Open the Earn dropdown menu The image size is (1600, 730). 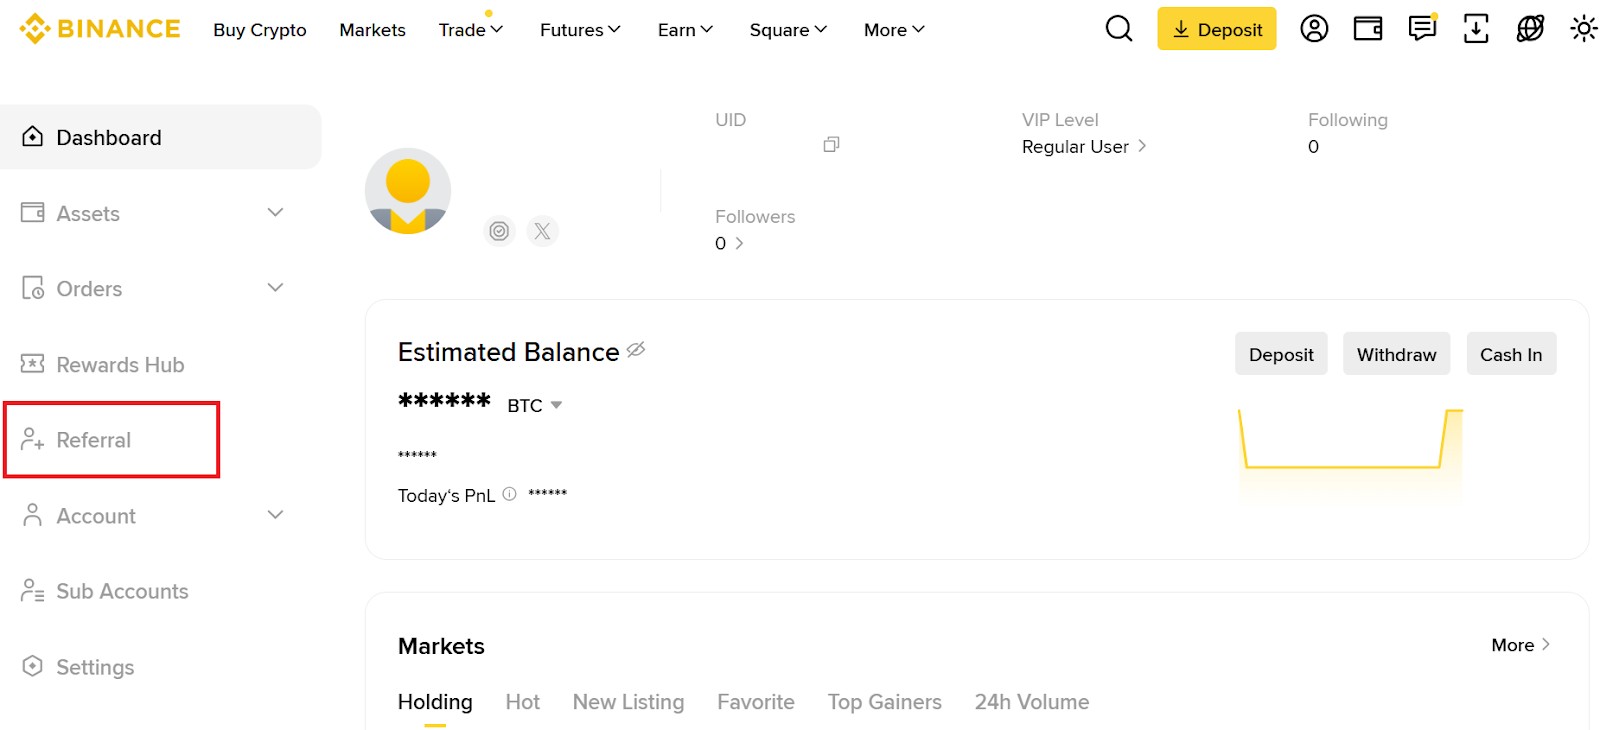(x=685, y=30)
